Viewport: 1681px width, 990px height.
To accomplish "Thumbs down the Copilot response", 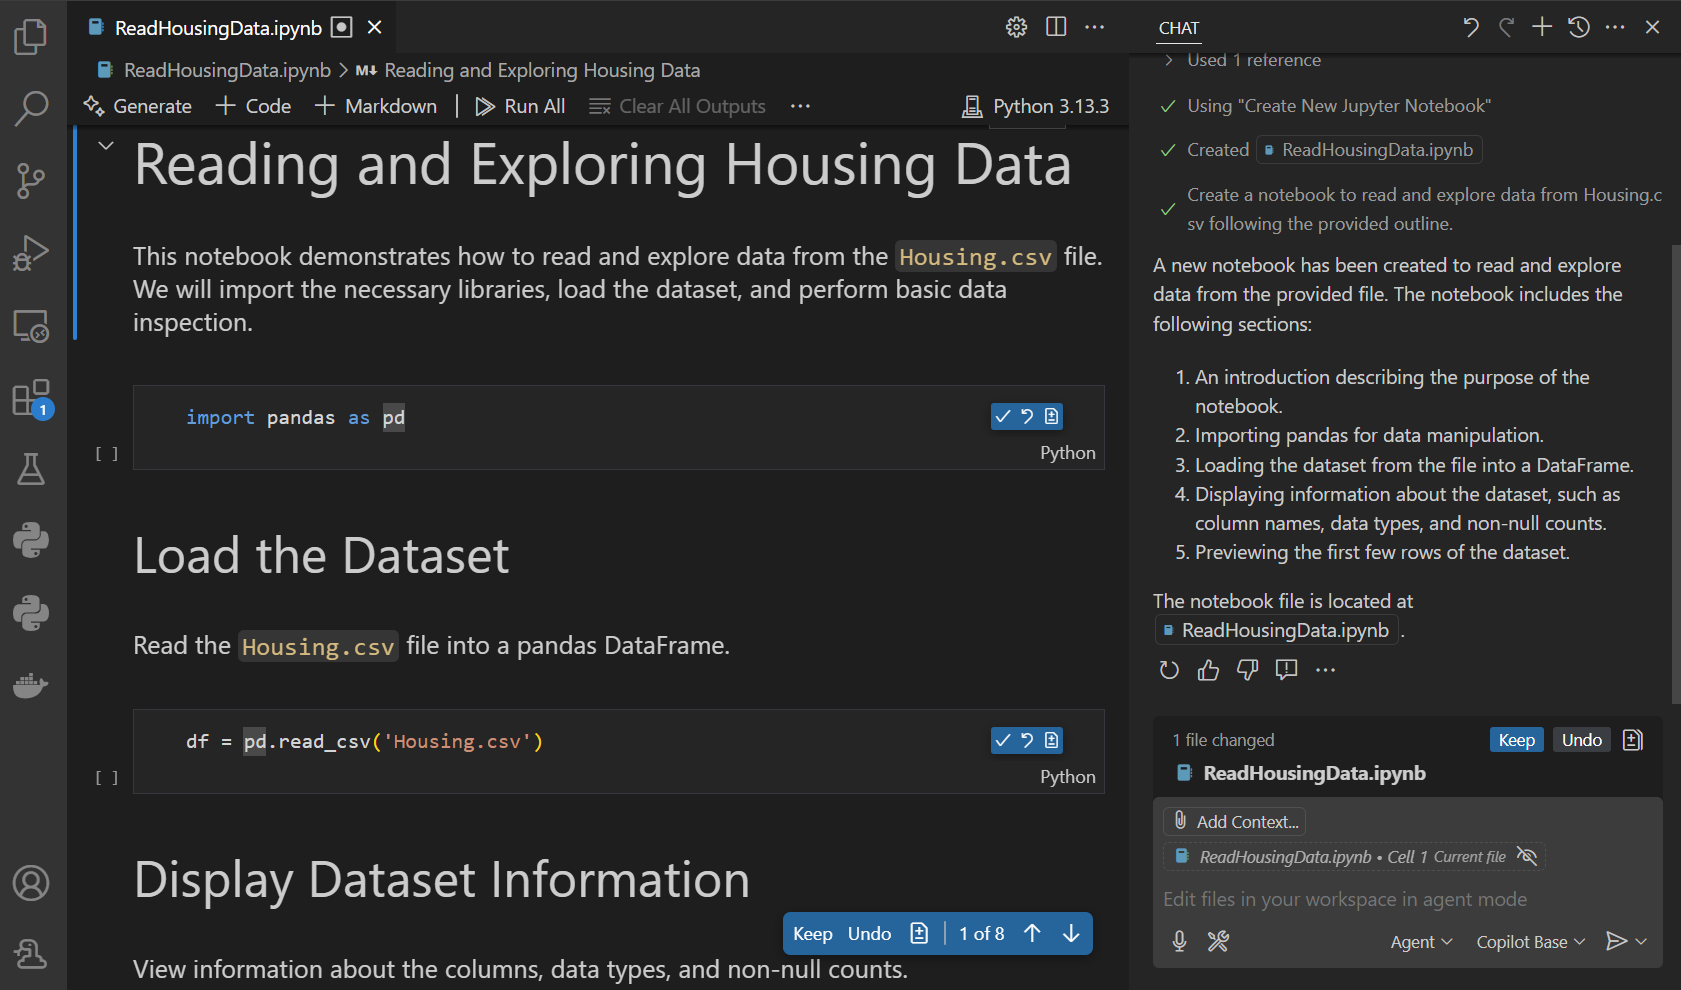I will (x=1247, y=670).
